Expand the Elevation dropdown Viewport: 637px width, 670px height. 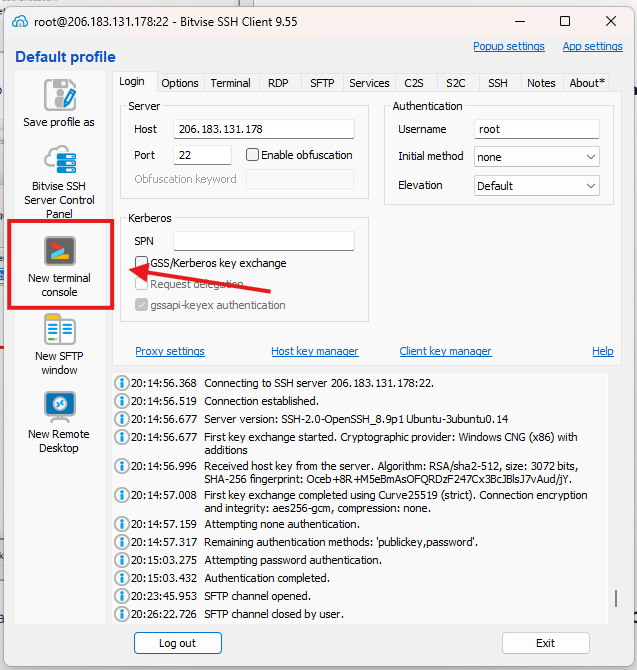(537, 186)
